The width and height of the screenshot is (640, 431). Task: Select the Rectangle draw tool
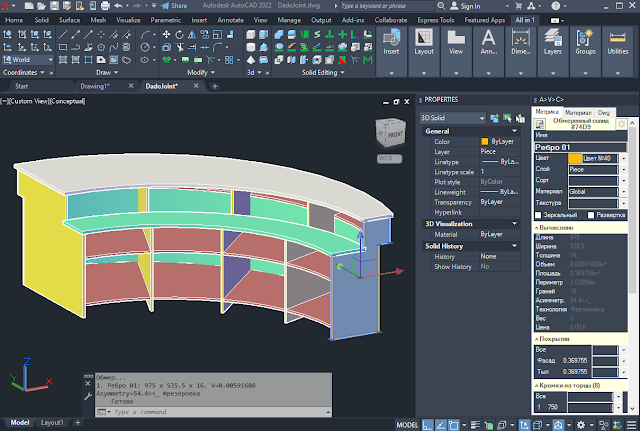(62, 47)
